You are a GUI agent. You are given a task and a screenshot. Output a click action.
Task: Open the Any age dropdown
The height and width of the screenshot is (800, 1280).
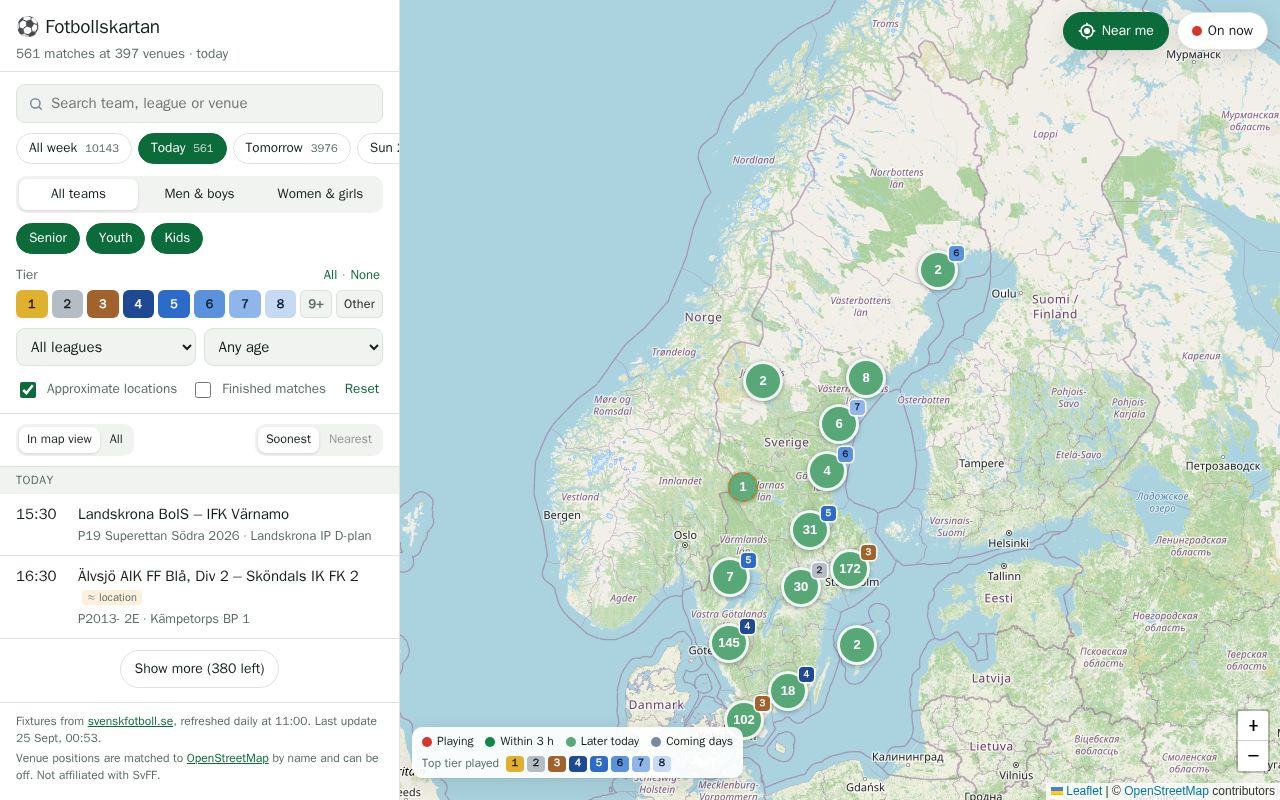point(293,347)
